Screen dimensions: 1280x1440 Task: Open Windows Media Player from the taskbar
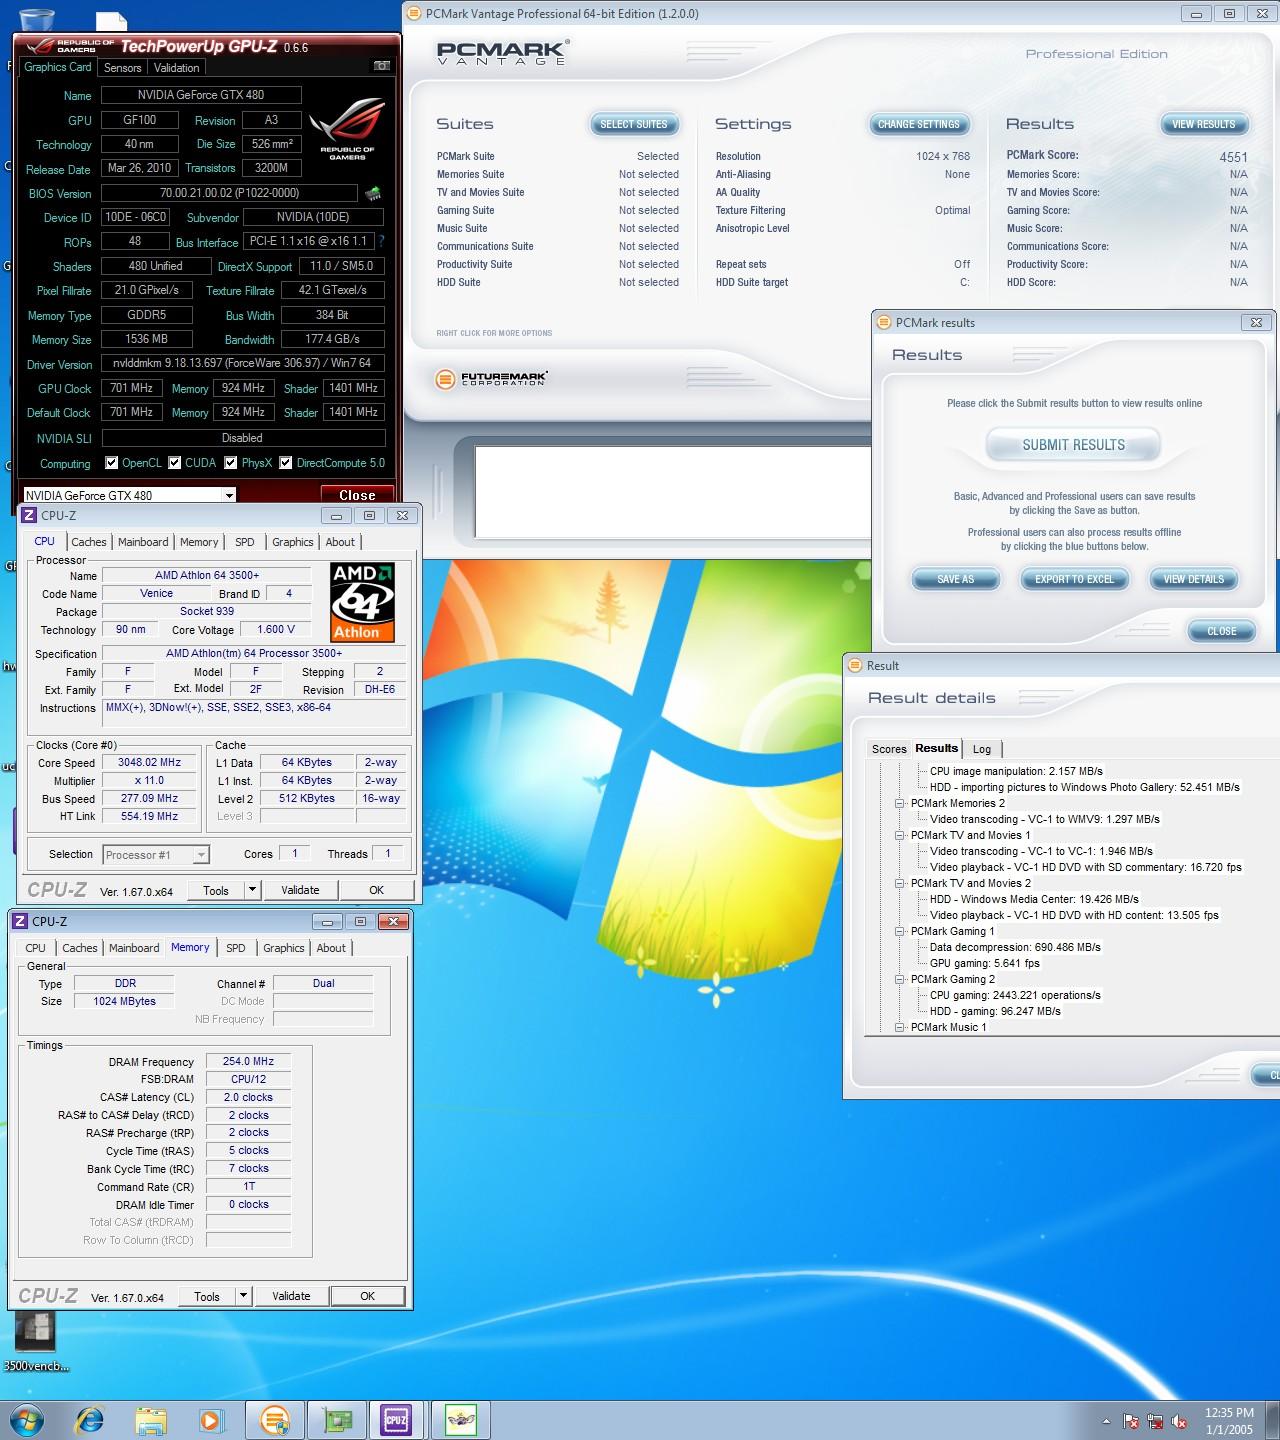coord(211,1419)
